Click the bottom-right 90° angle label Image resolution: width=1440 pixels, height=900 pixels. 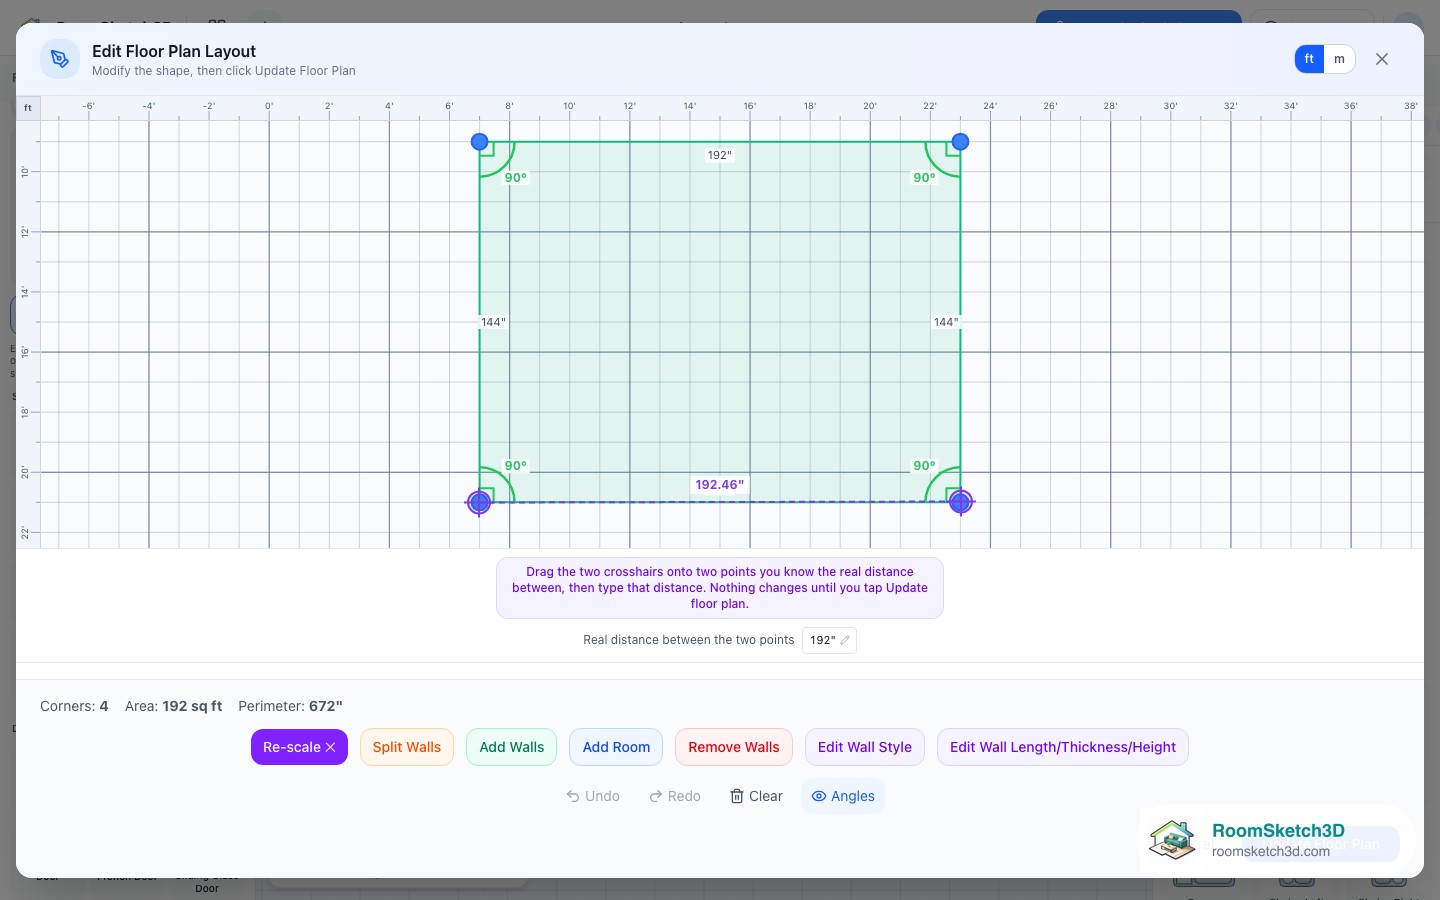[x=924, y=465]
